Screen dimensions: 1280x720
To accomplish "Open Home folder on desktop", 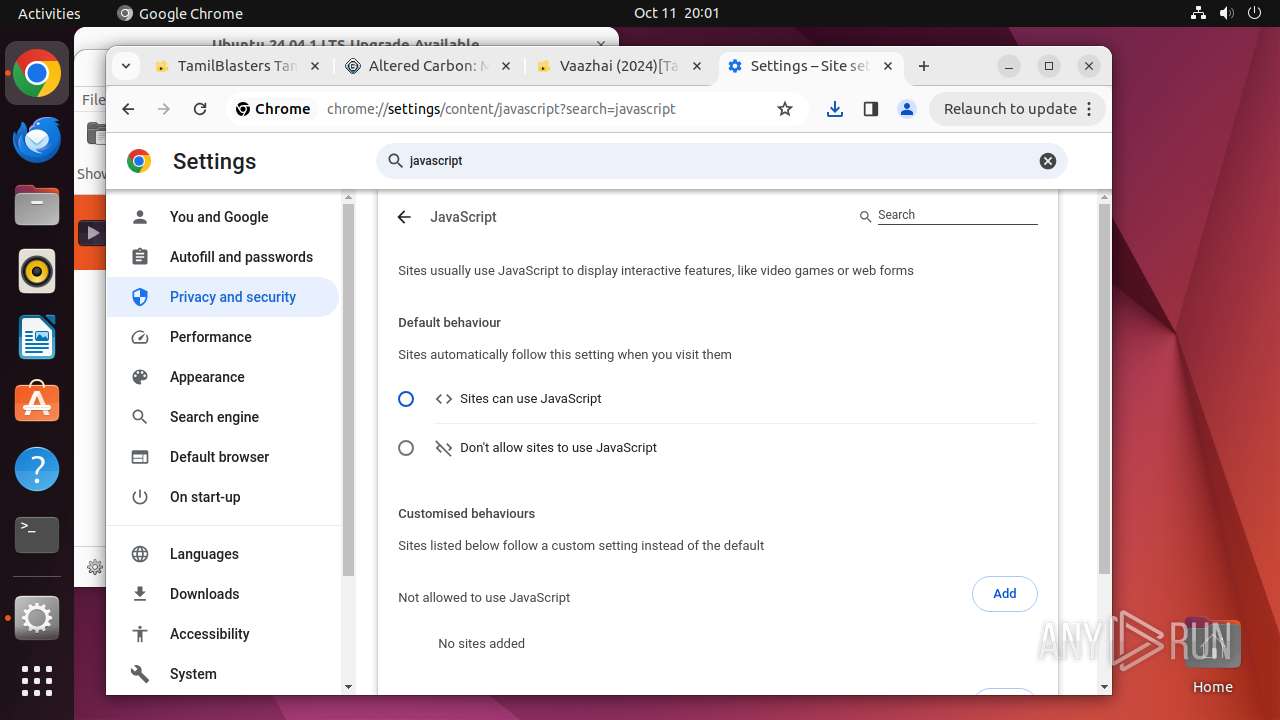I will click(1212, 656).
